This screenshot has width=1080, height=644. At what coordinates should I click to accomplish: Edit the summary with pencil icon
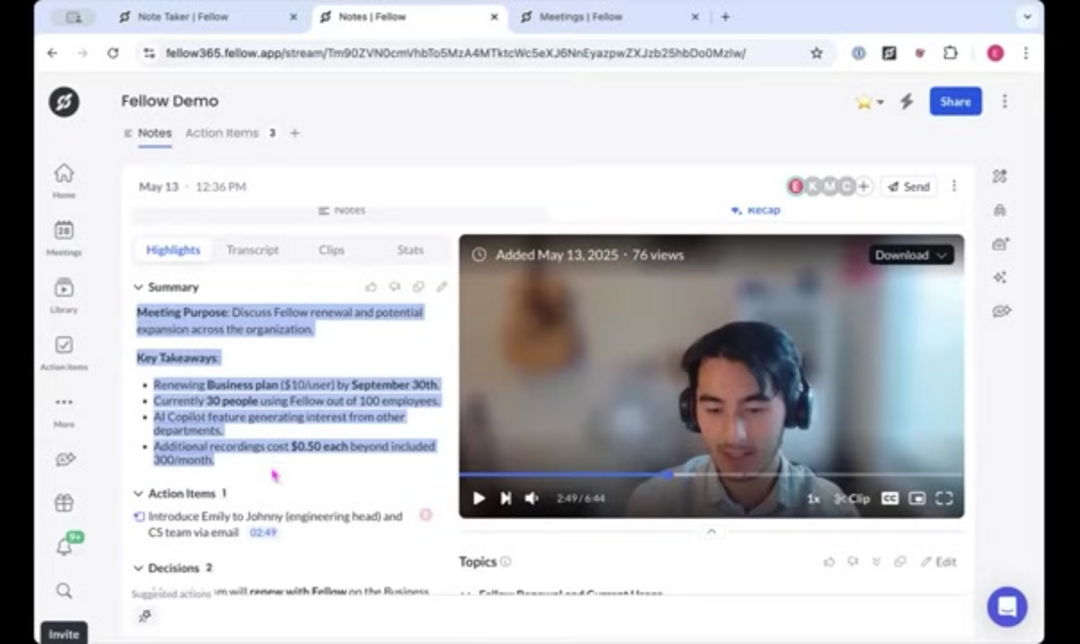pos(441,287)
